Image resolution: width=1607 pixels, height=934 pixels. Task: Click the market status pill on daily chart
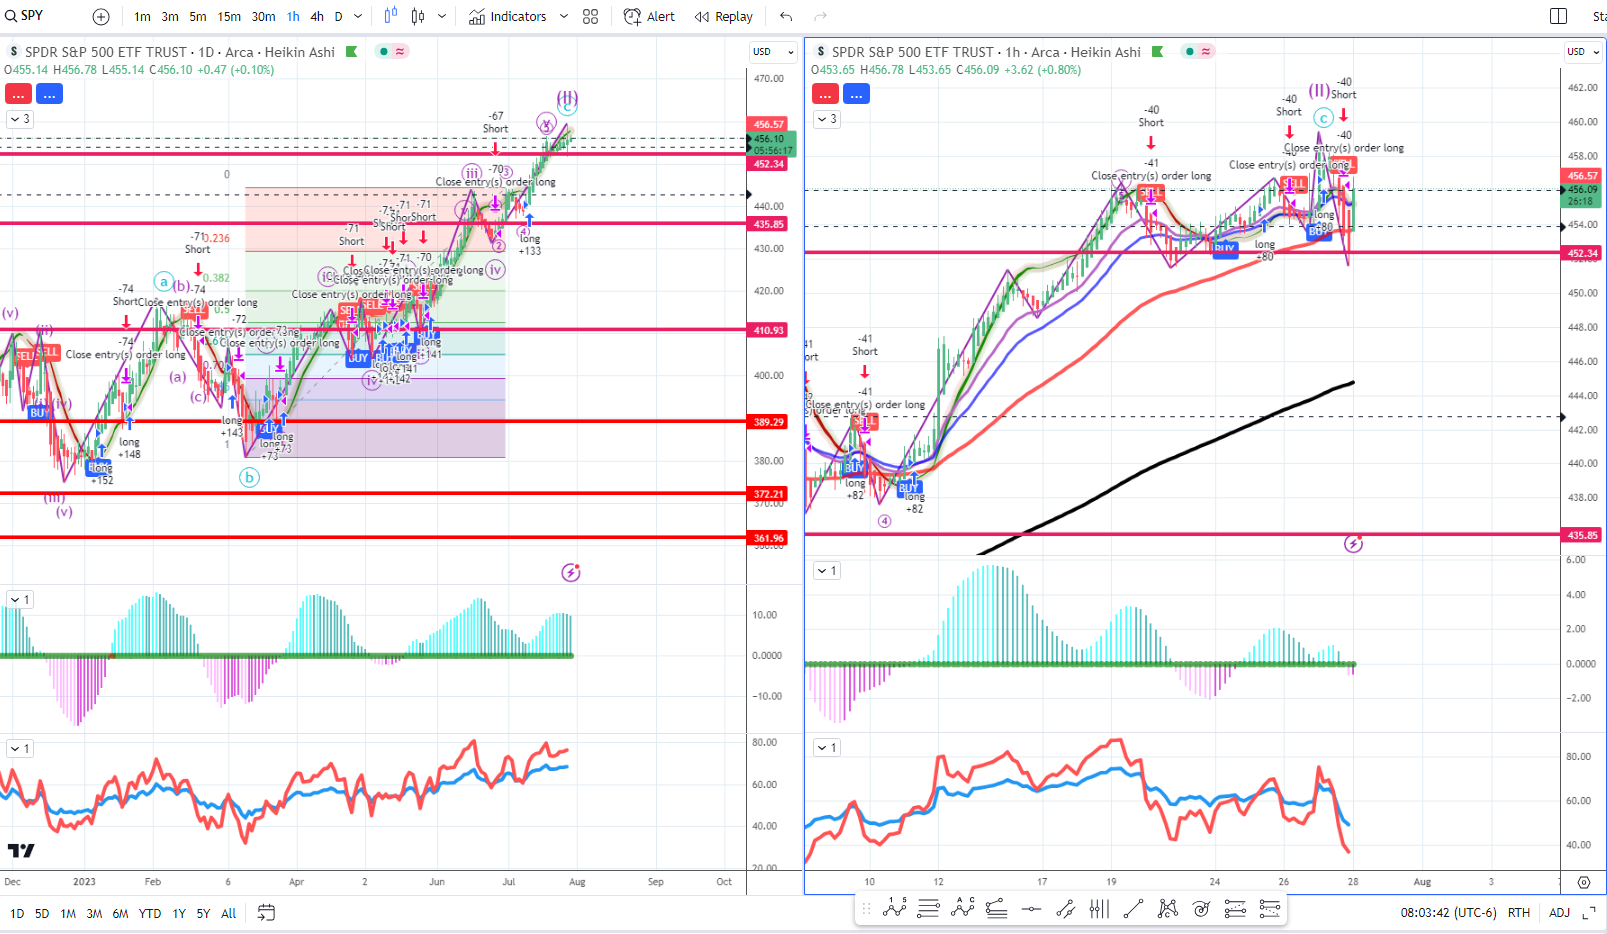[x=391, y=52]
